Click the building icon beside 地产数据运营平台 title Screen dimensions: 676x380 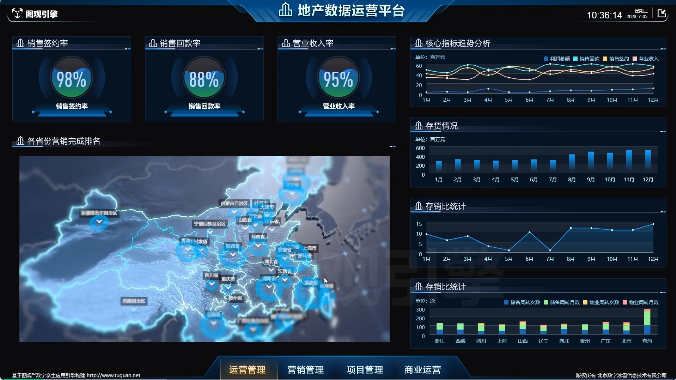[285, 9]
